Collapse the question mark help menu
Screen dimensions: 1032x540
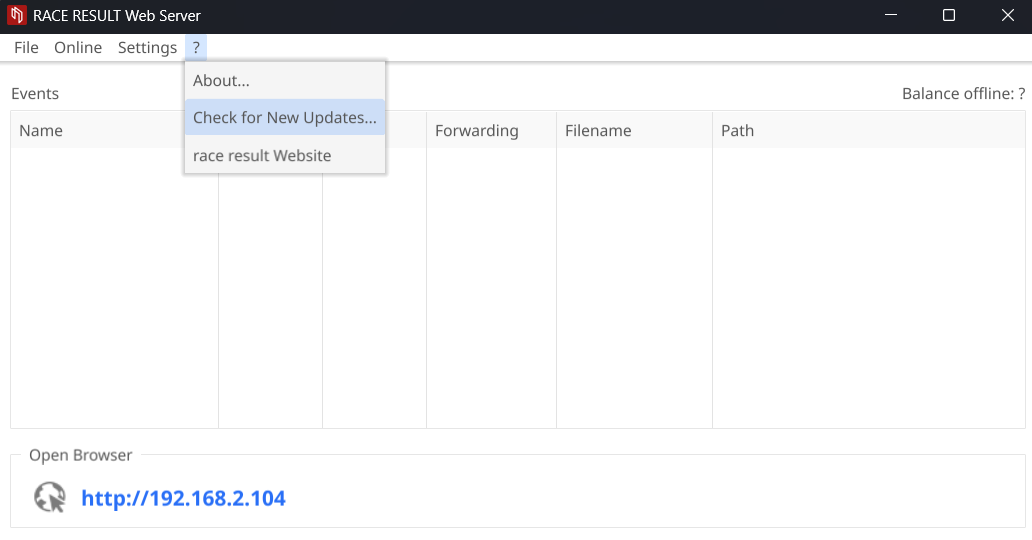pyautogui.click(x=196, y=48)
